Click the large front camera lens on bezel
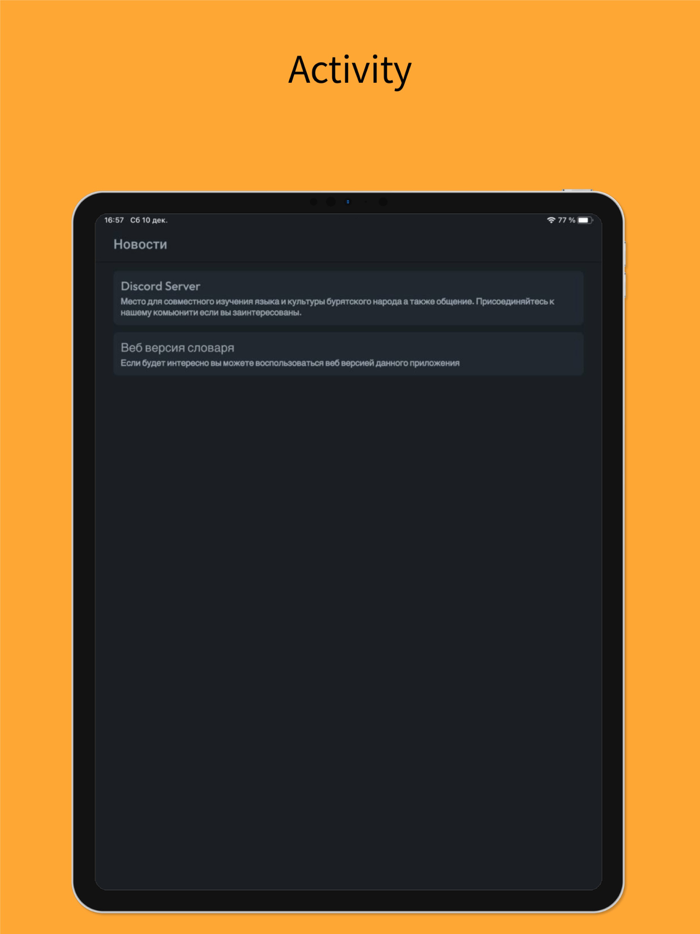This screenshot has width=700, height=934. pyautogui.click(x=331, y=202)
